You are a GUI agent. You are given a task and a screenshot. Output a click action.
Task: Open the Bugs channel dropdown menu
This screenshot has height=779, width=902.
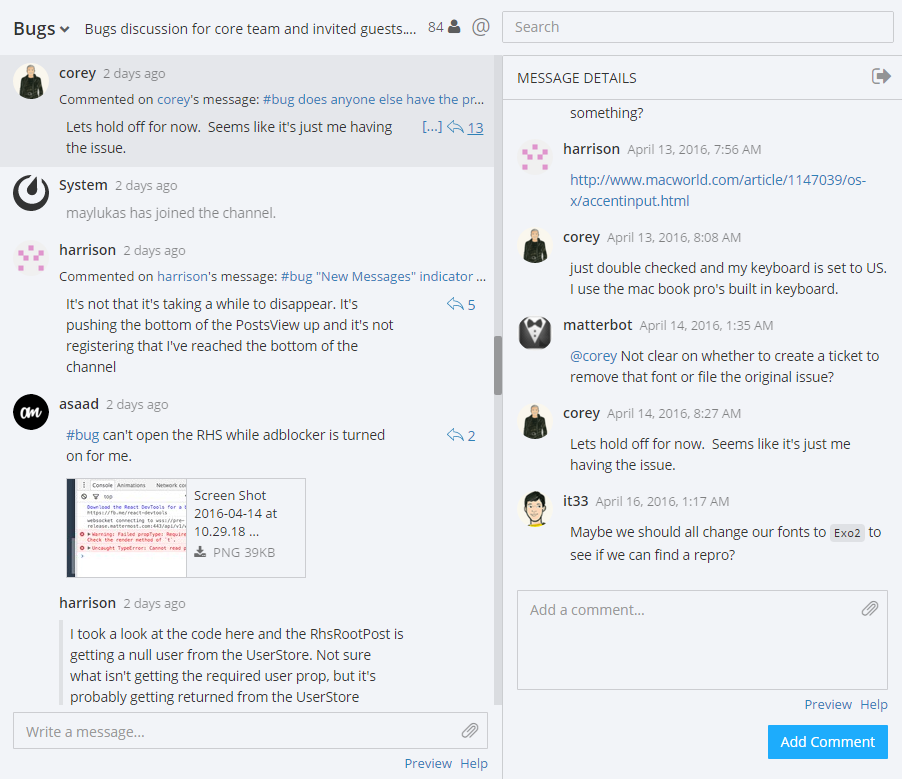(41, 28)
